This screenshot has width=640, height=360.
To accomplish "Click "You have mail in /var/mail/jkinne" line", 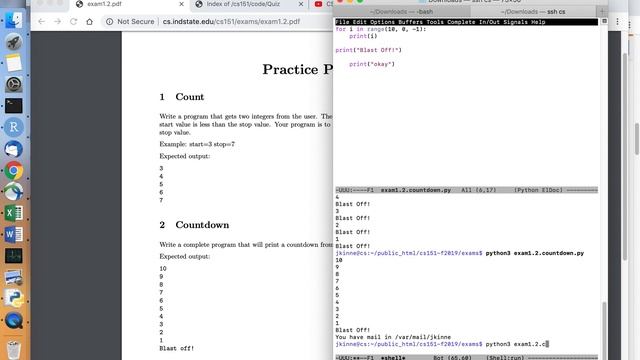I will [393, 337].
